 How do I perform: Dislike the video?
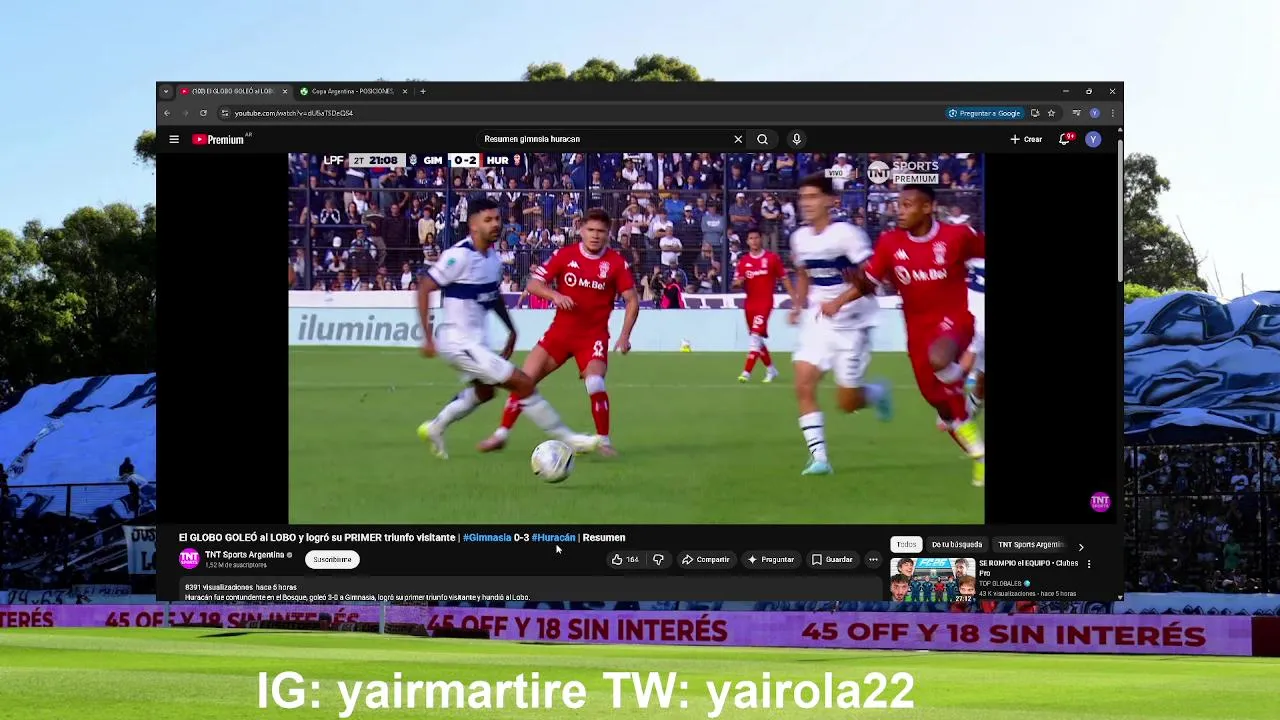coord(658,560)
